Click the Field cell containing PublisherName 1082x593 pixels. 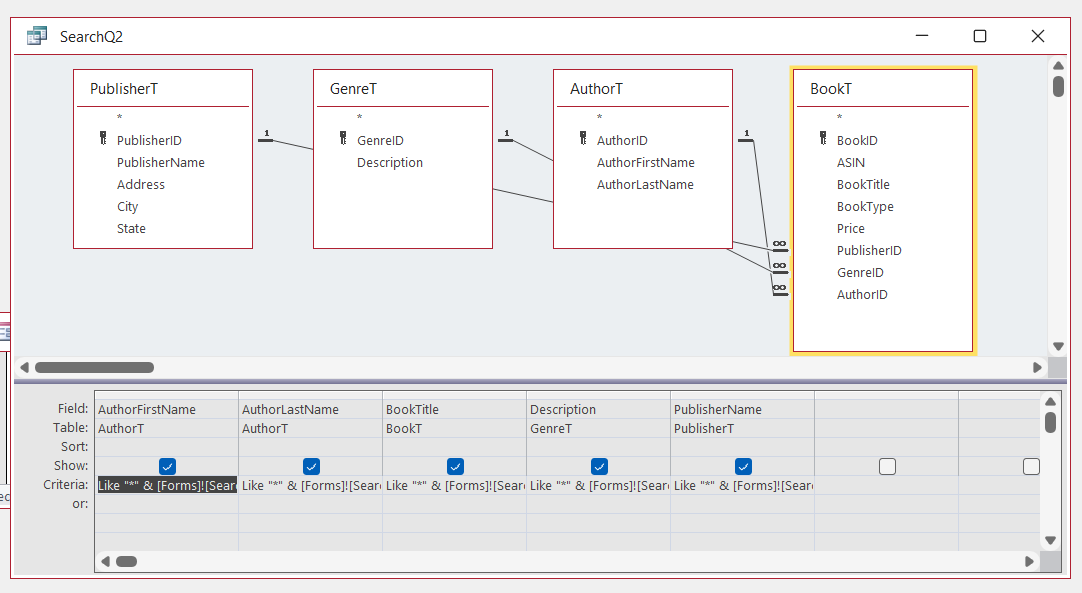[x=742, y=409]
